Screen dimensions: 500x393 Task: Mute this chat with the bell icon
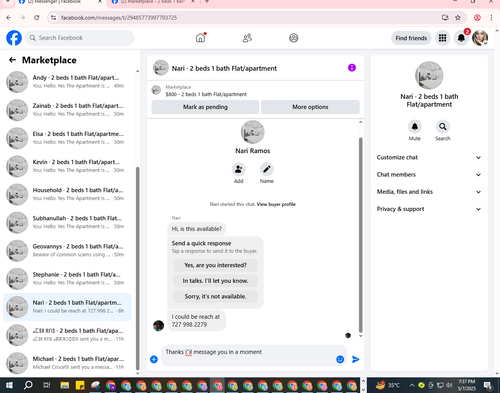415,127
